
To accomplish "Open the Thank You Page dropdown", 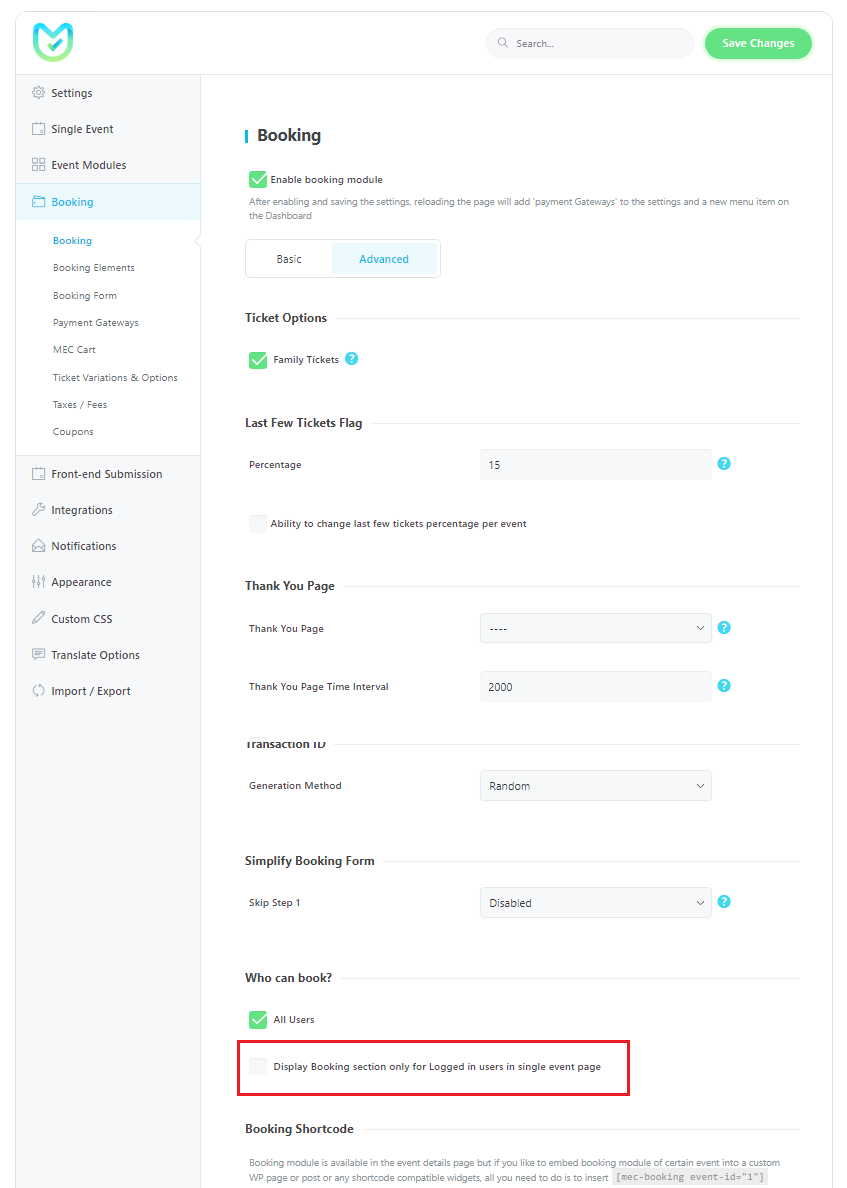I will [x=595, y=628].
